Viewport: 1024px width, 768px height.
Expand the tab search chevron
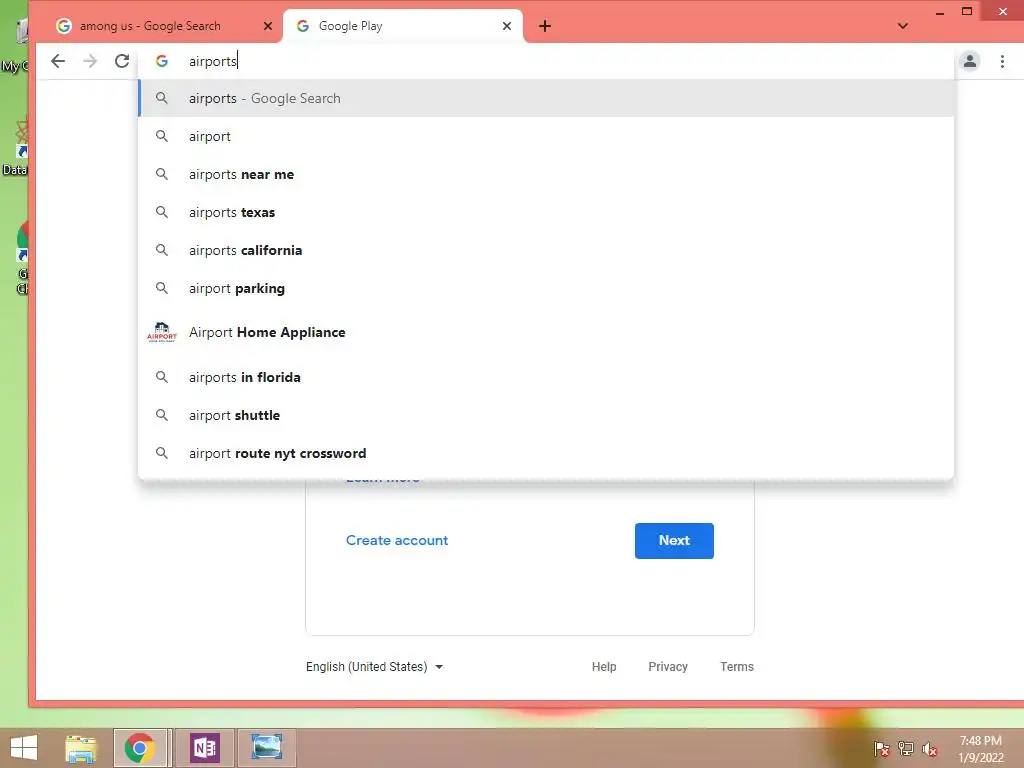903,26
